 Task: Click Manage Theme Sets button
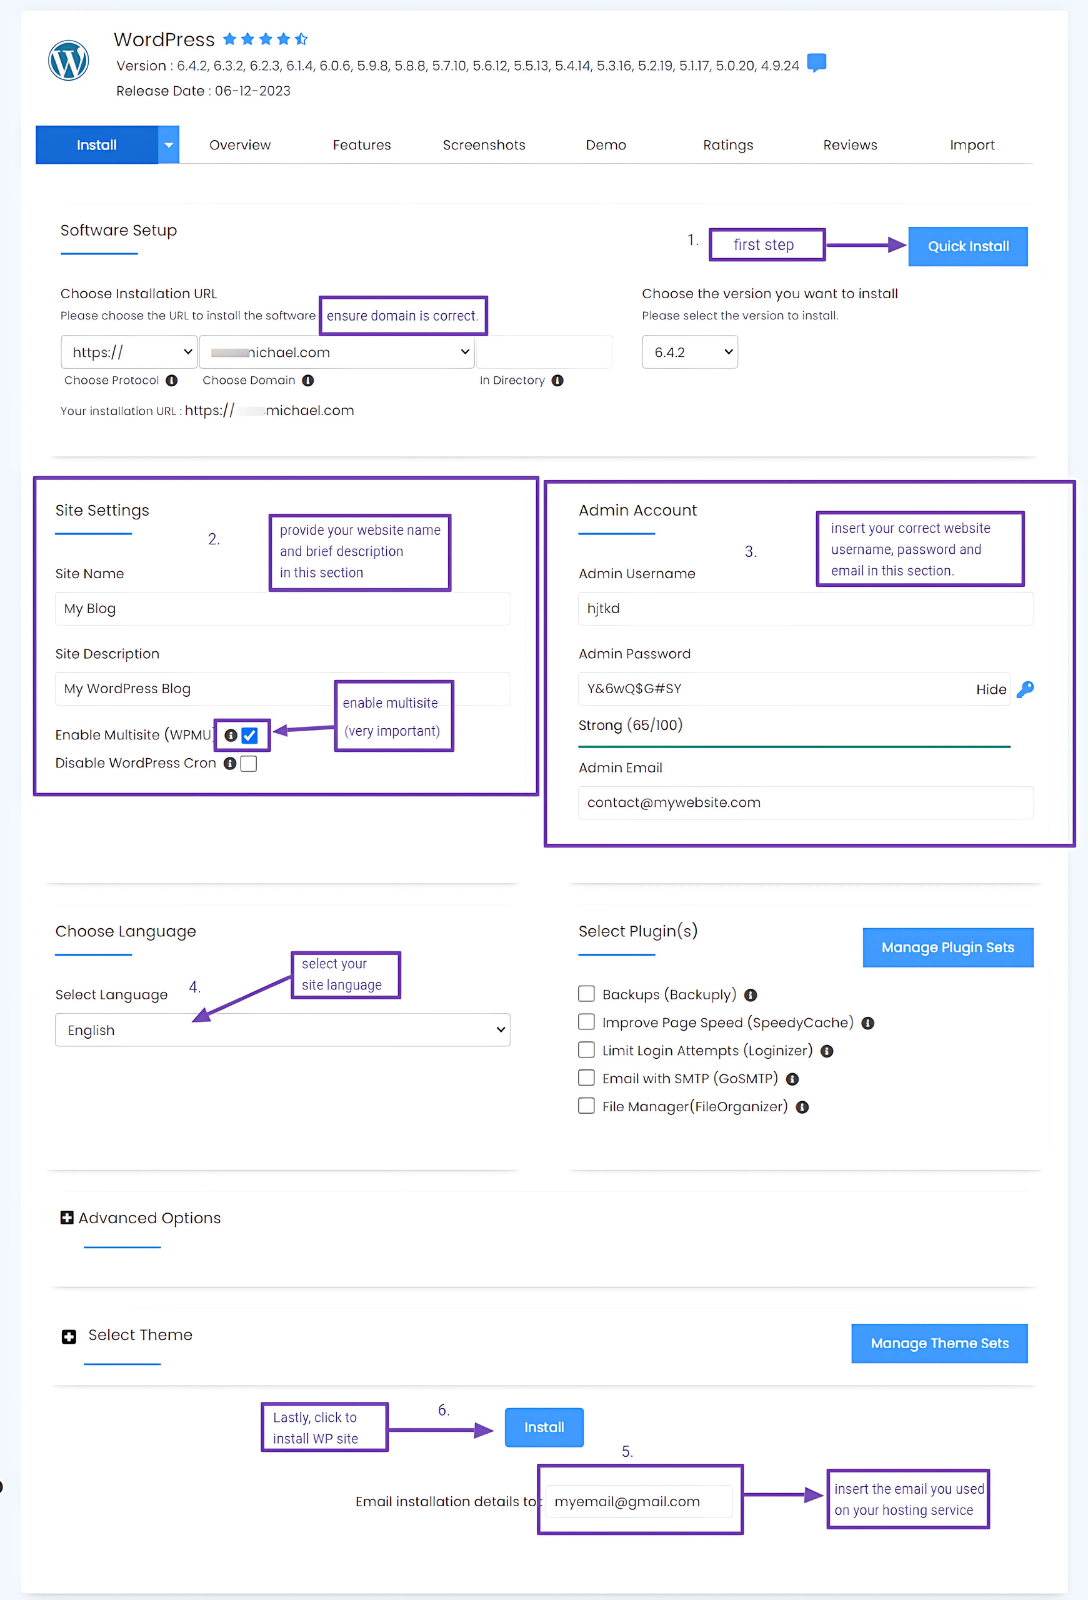940,1344
